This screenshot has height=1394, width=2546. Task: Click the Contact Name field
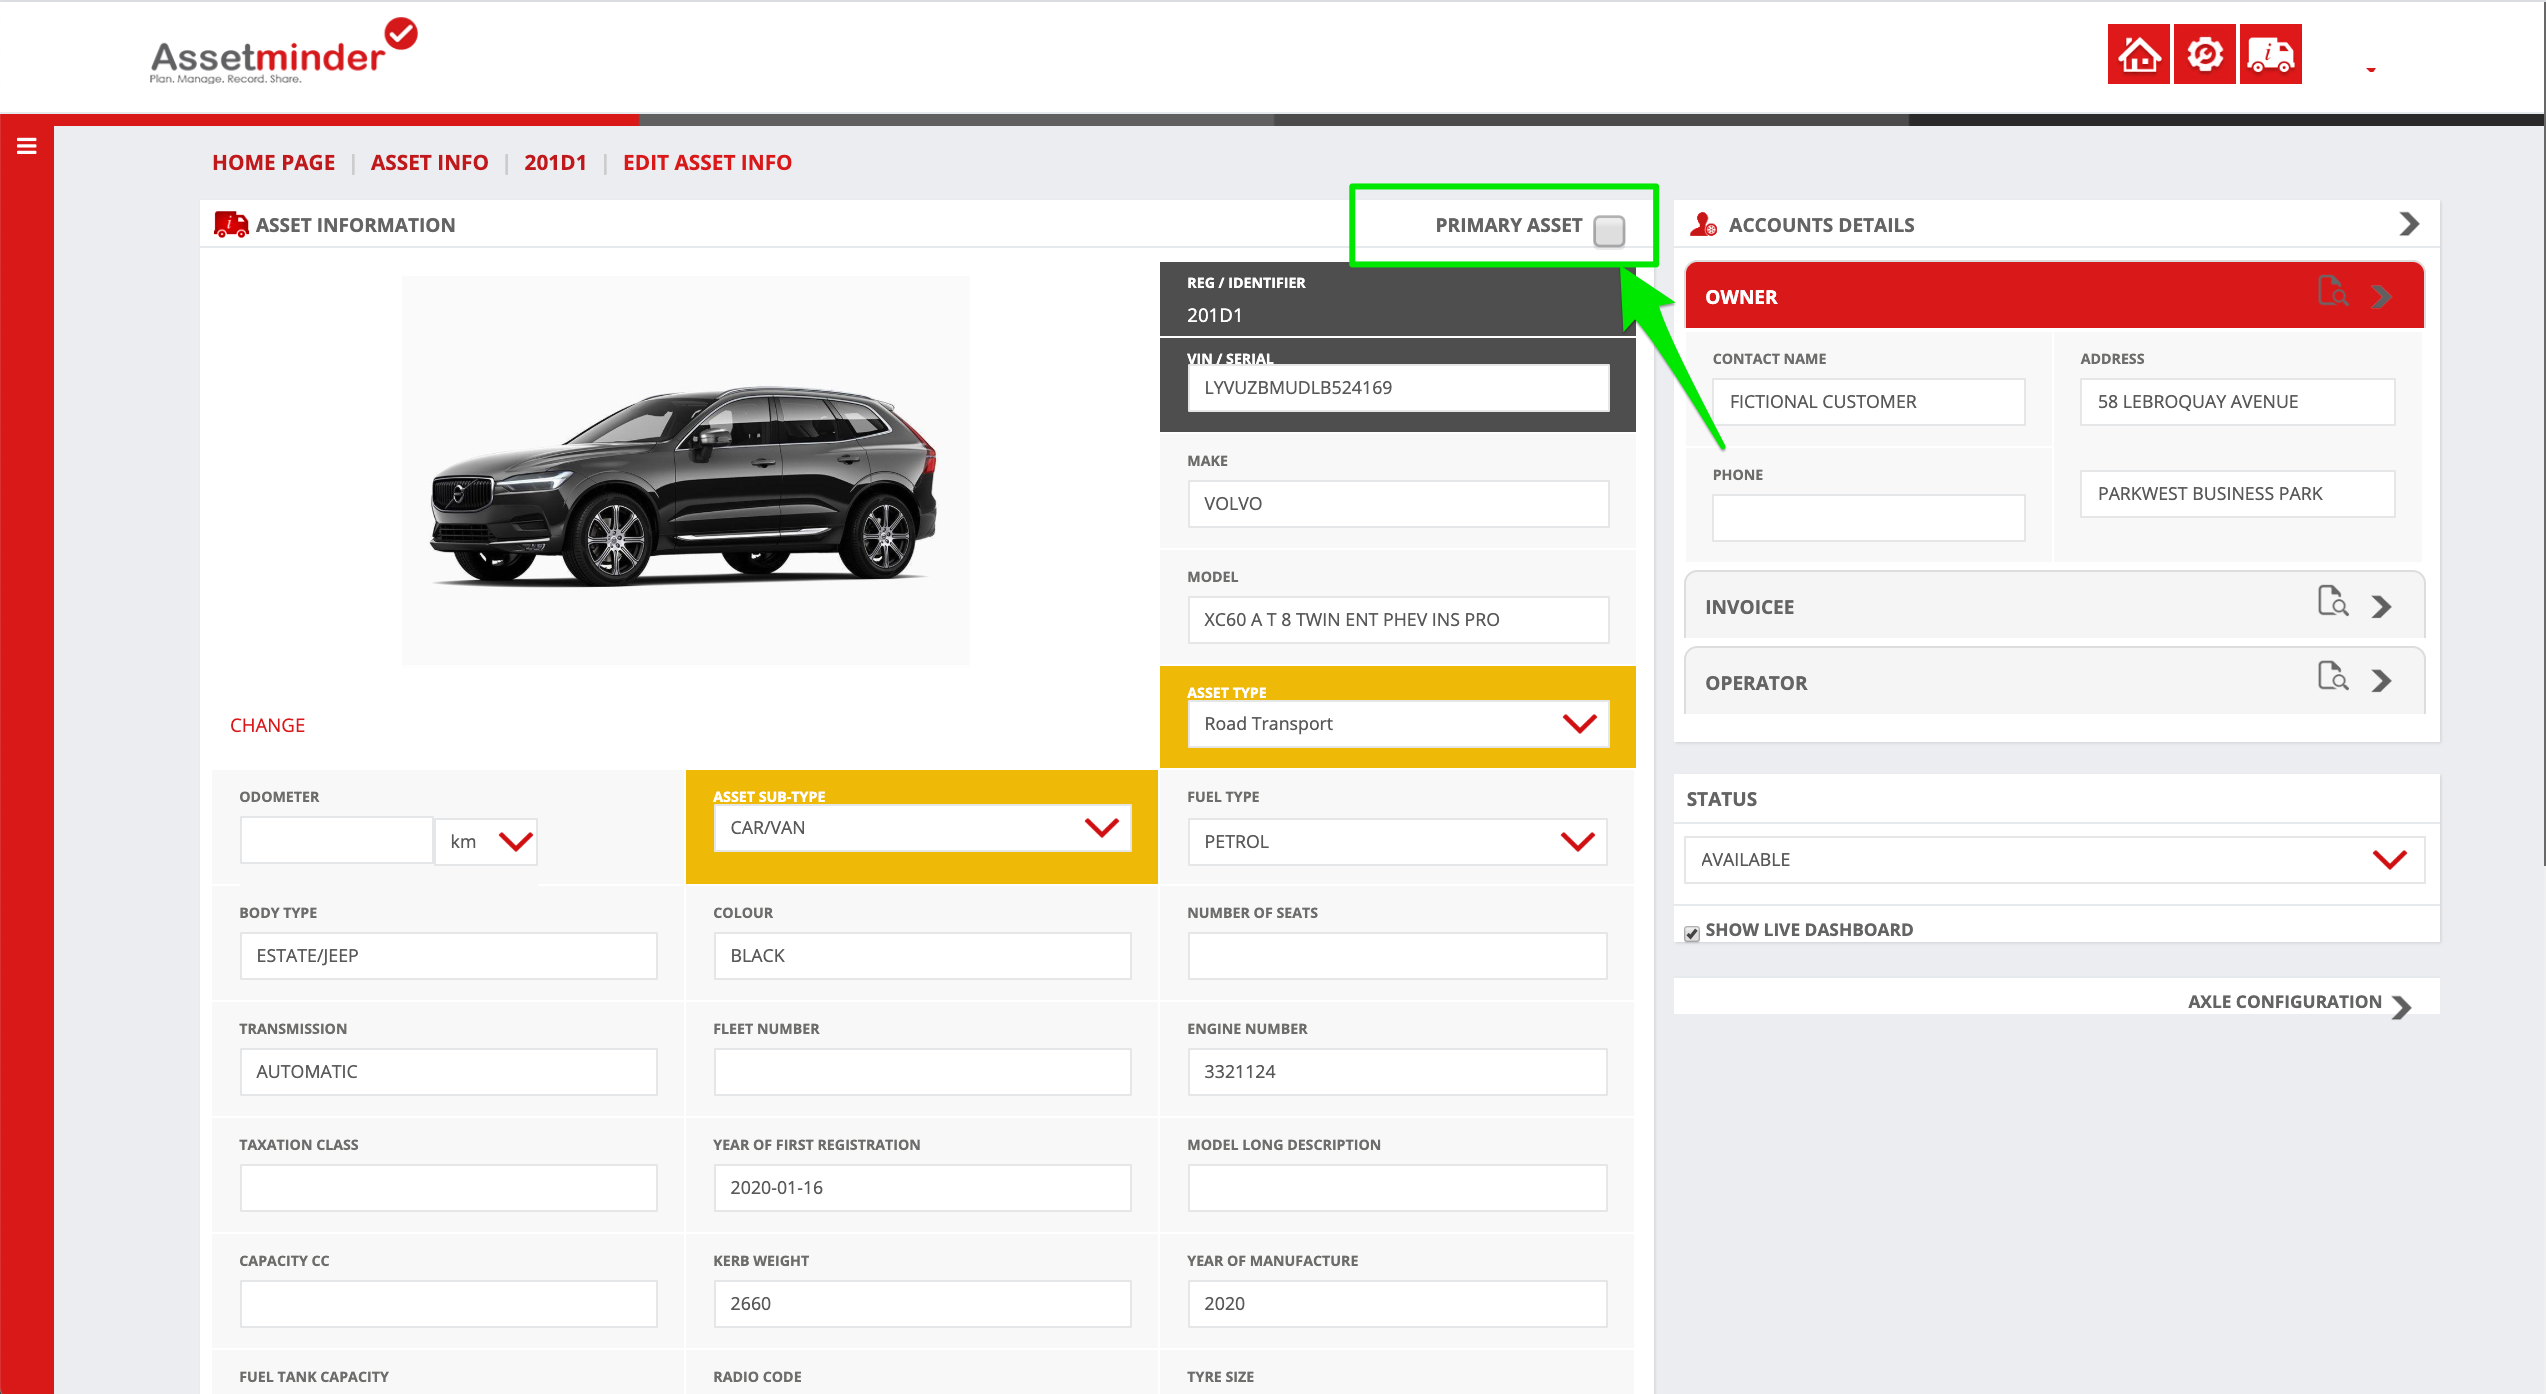pos(1868,402)
